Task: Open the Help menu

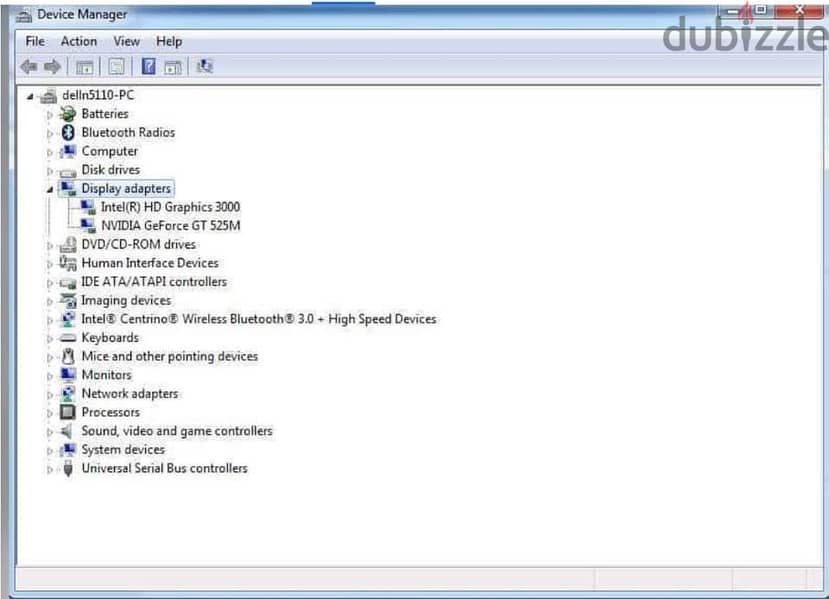Action: click(x=169, y=41)
